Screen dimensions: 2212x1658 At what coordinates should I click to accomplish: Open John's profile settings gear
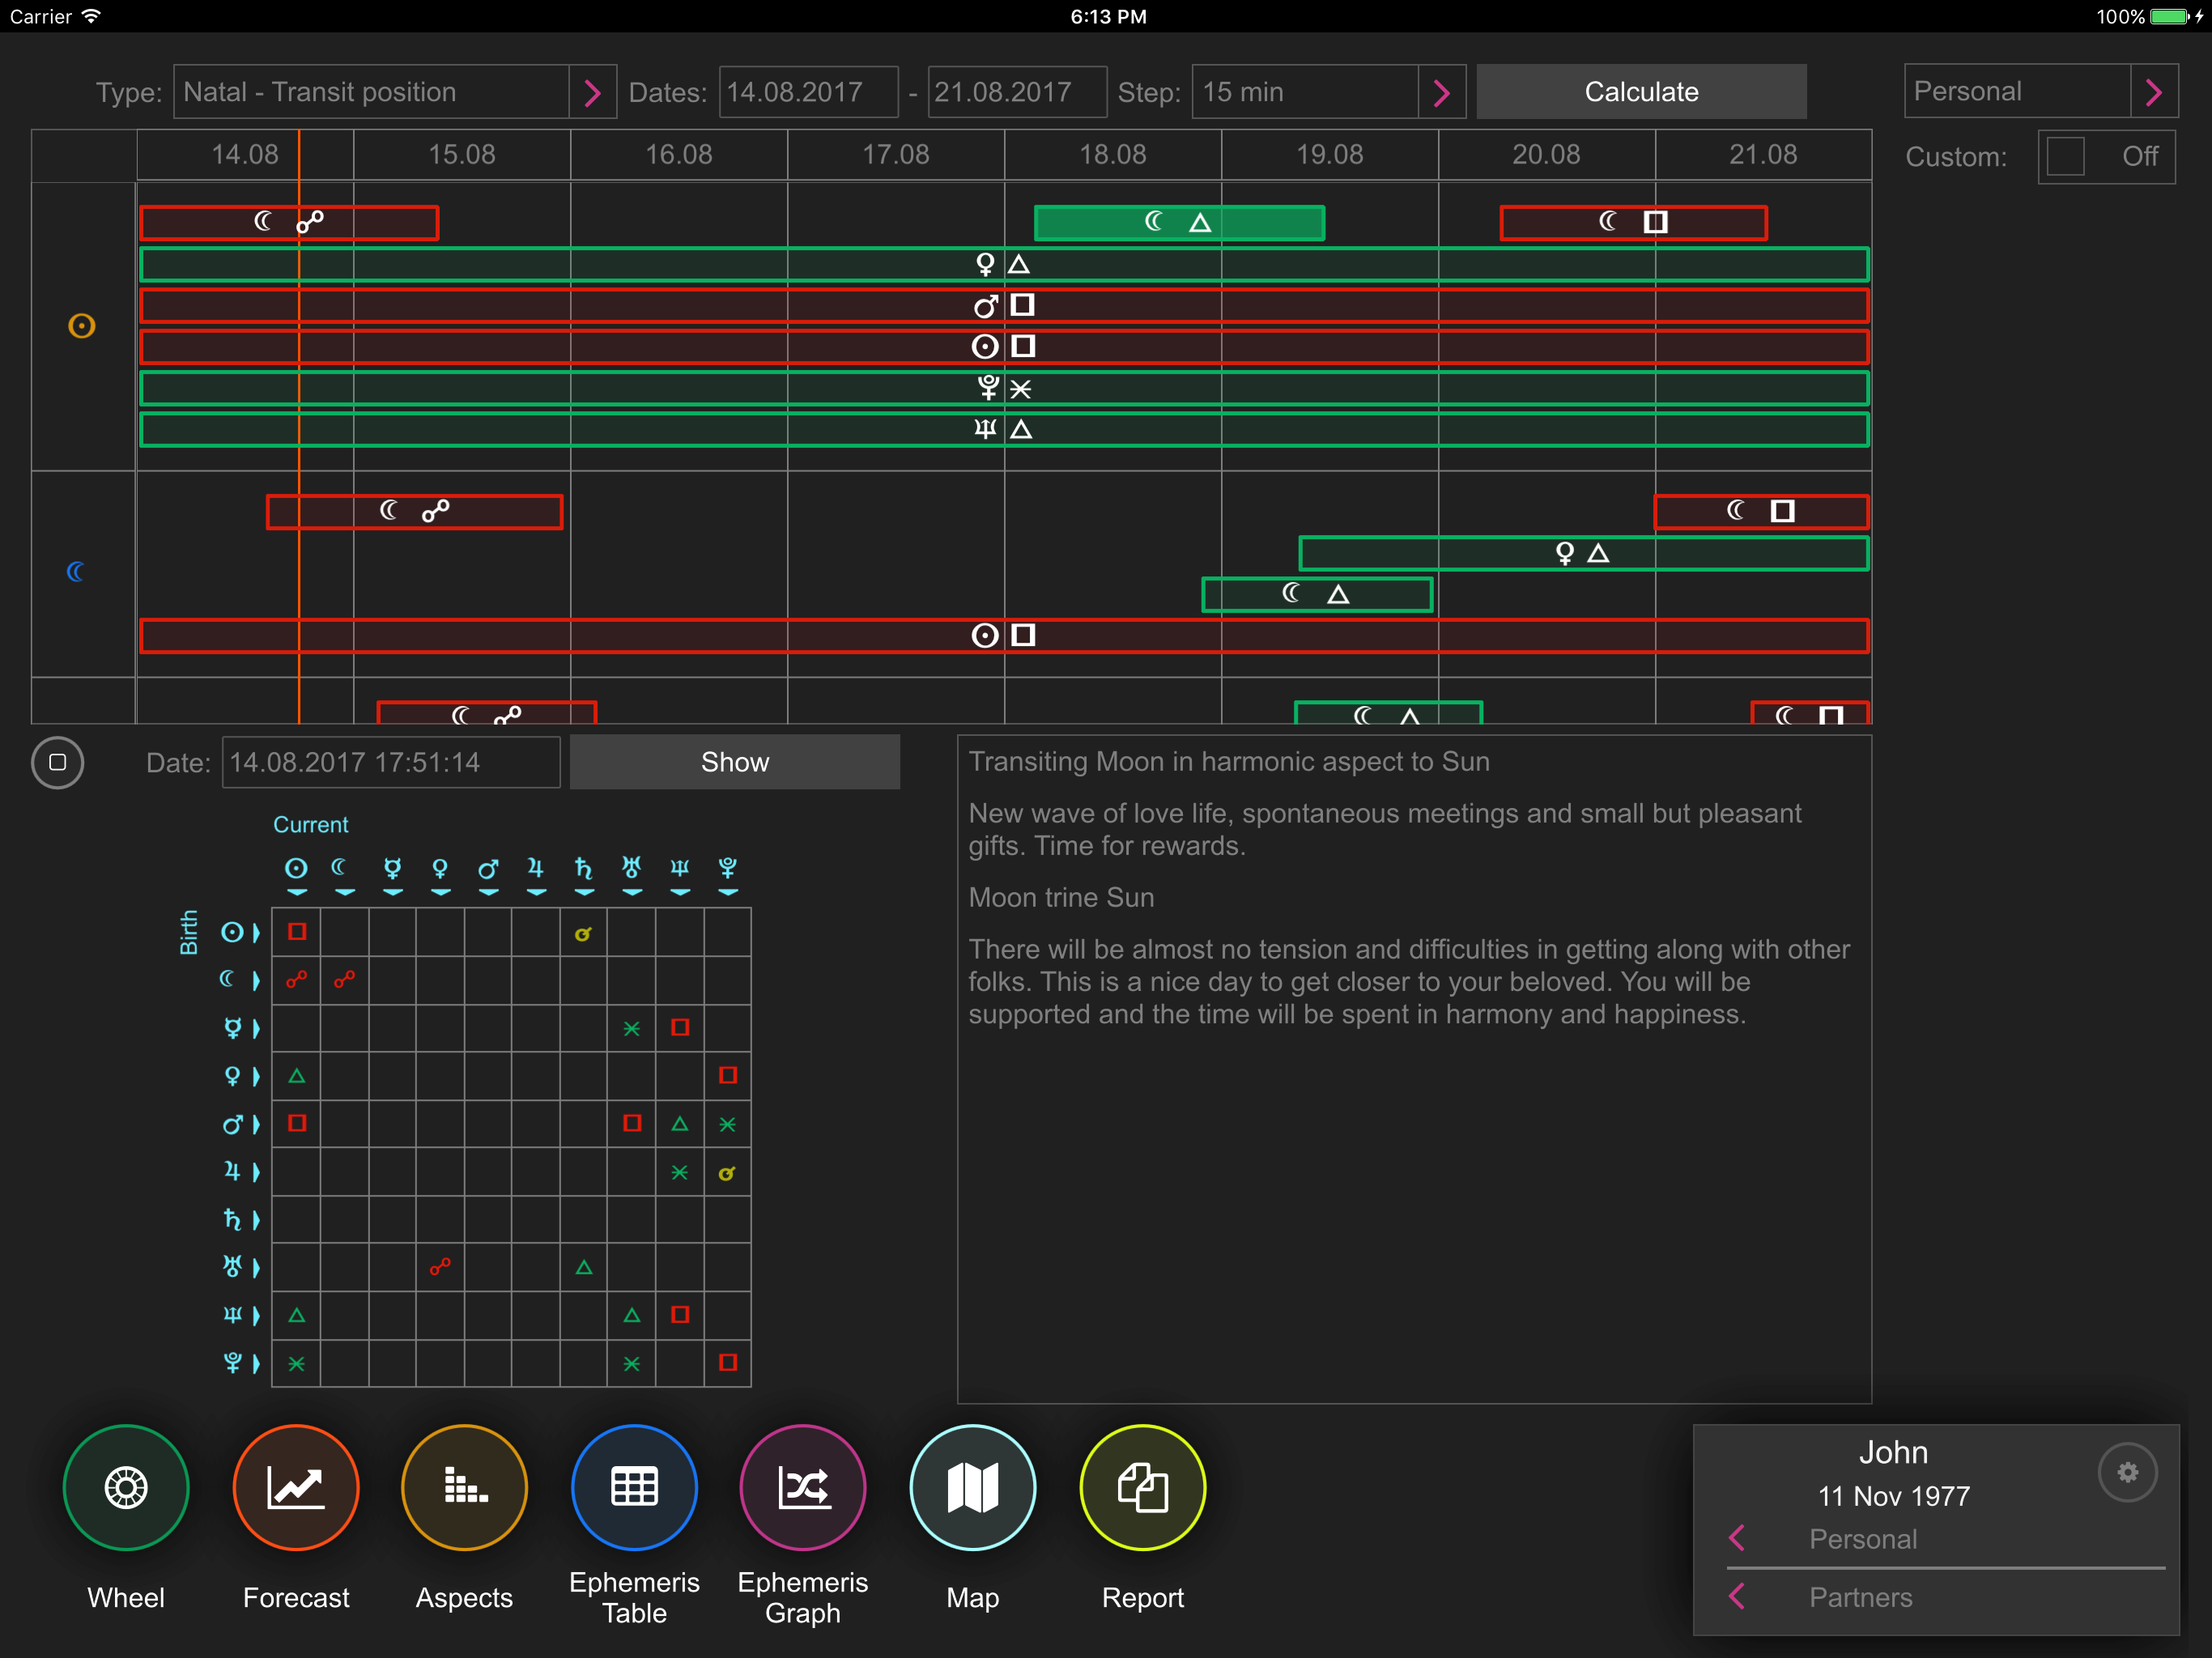2127,1472
